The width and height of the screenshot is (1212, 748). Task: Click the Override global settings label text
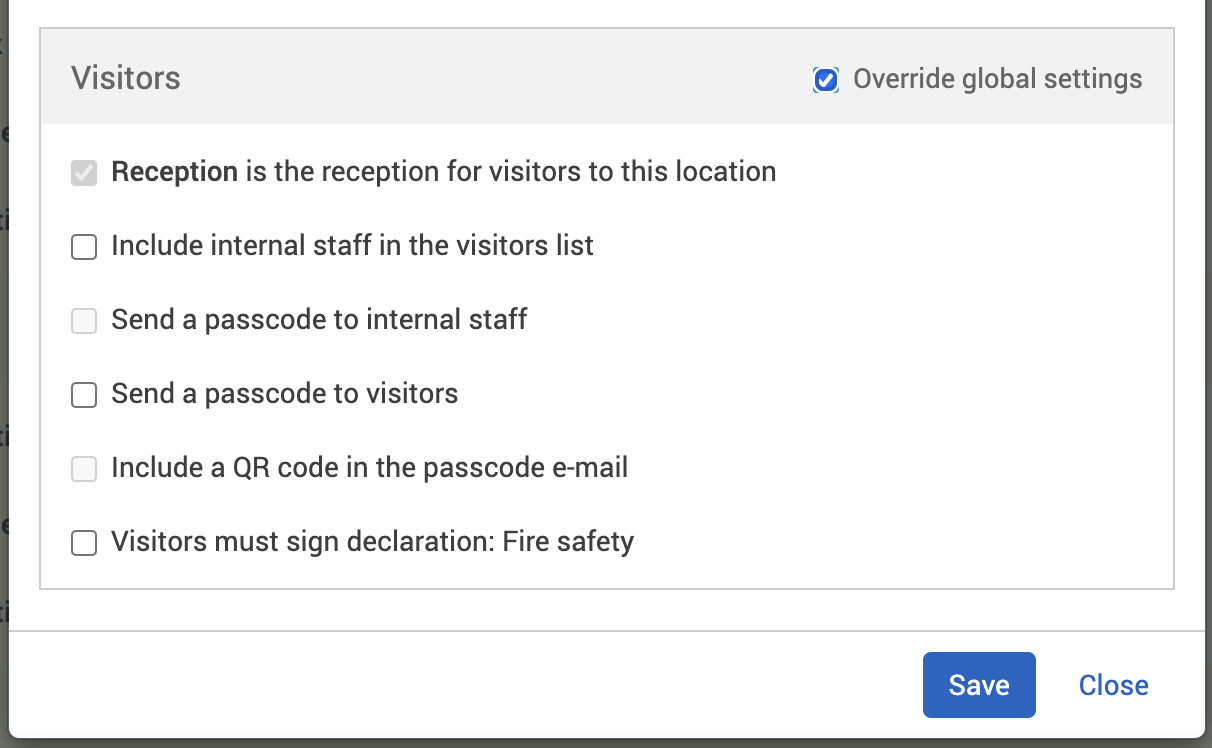coord(997,79)
